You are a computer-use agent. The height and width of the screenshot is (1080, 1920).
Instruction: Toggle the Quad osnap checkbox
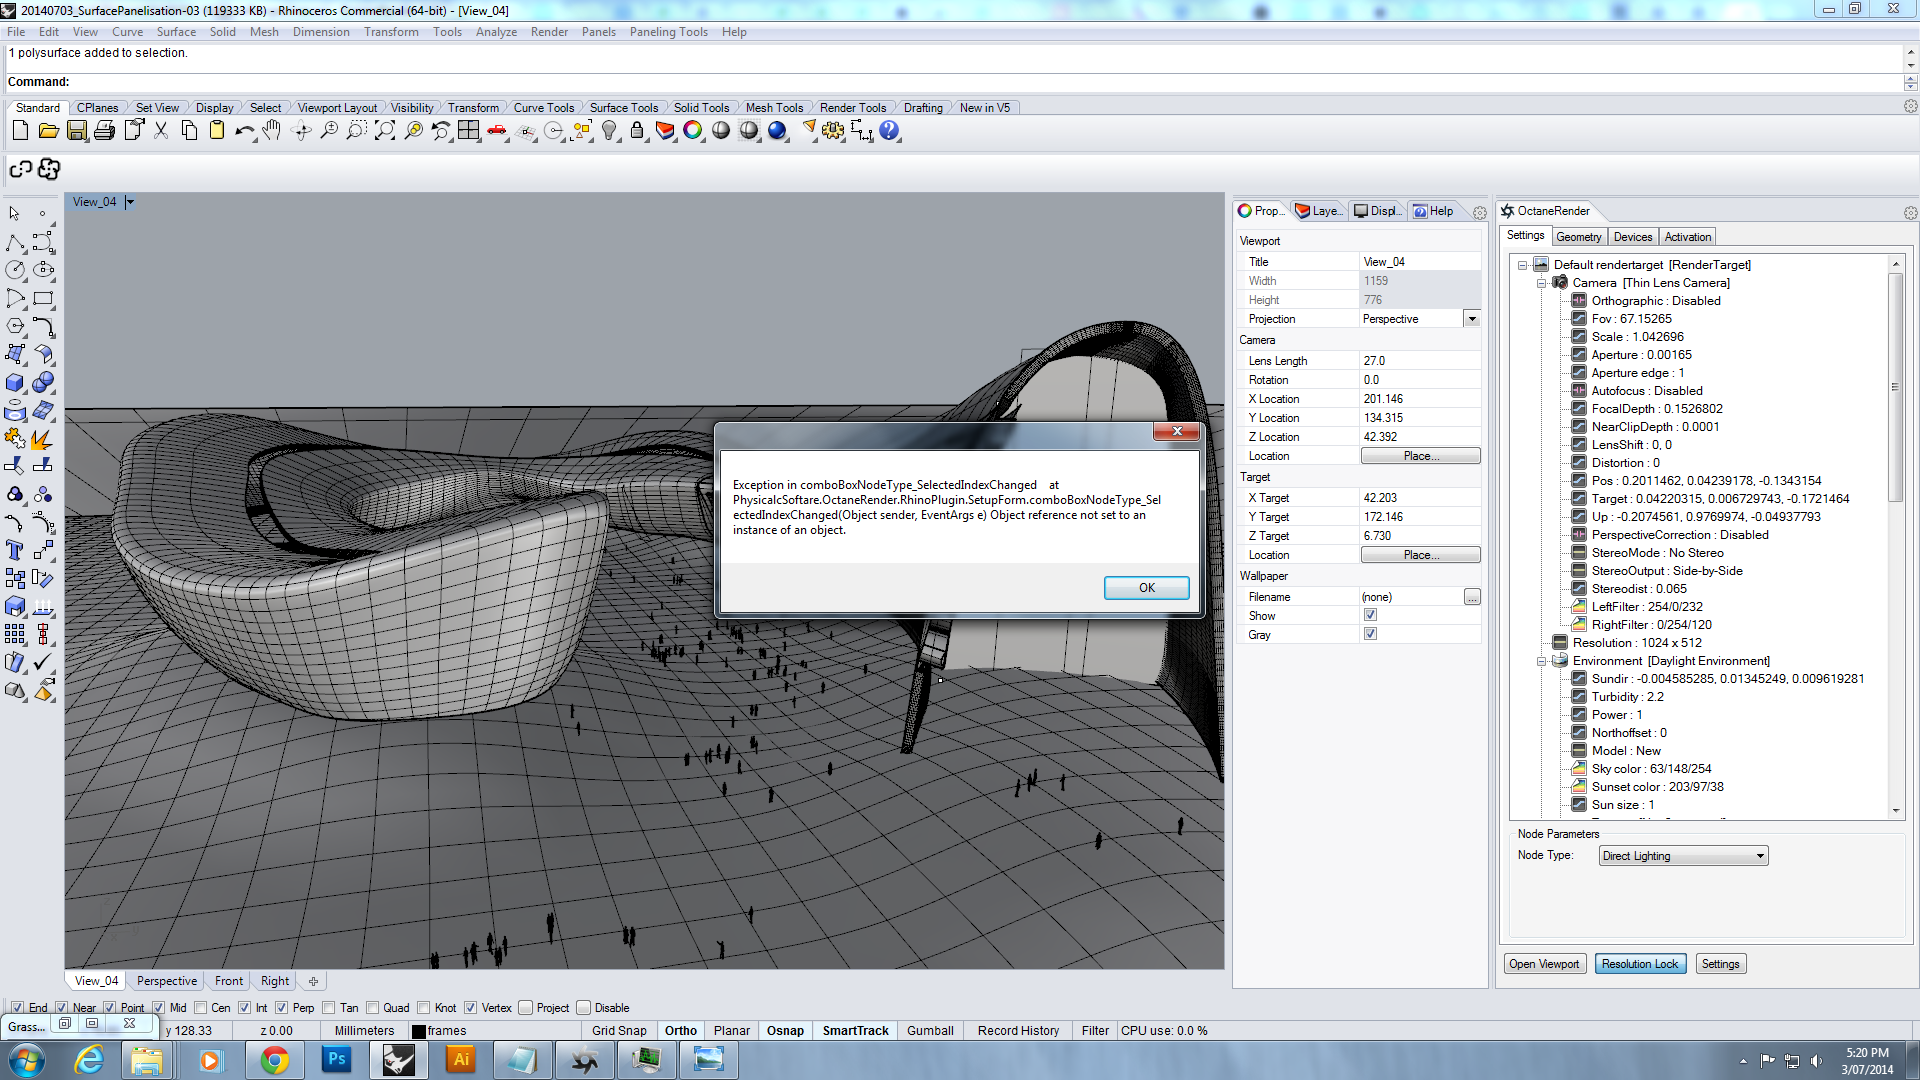pyautogui.click(x=373, y=1008)
